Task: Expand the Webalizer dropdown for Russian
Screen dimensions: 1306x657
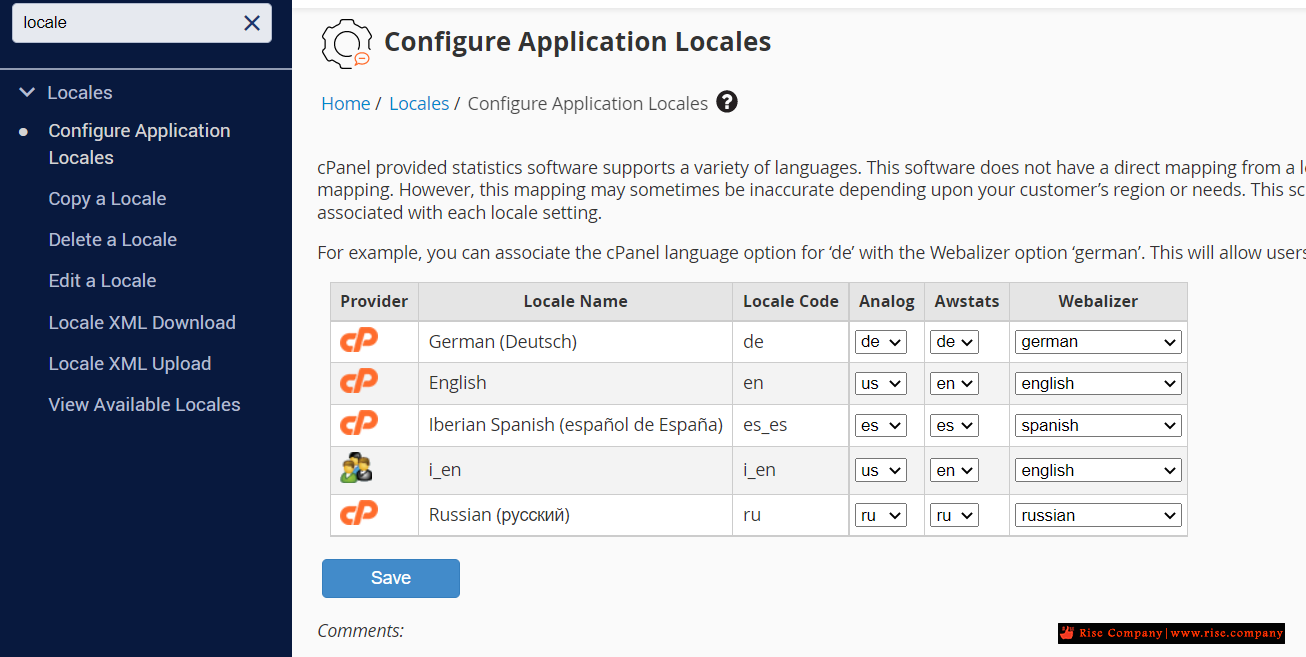Action: tap(1097, 516)
